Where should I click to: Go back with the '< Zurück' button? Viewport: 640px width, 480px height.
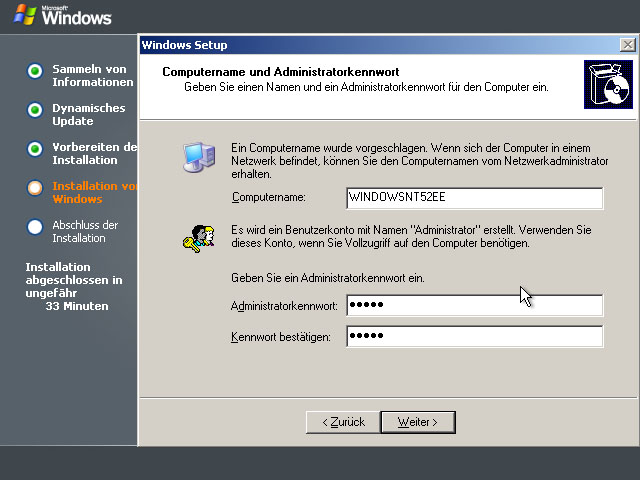click(342, 422)
